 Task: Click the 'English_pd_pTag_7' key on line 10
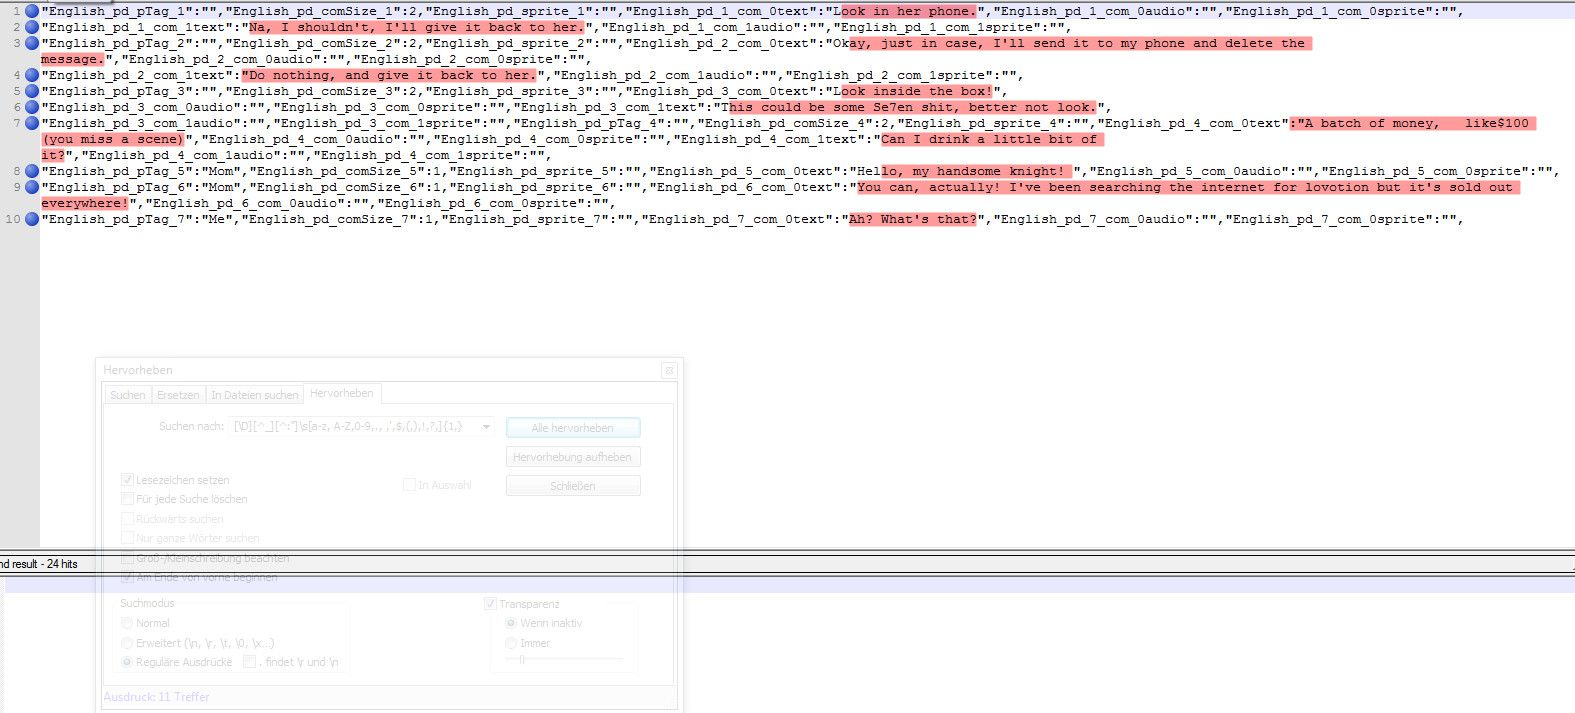pyautogui.click(x=117, y=219)
